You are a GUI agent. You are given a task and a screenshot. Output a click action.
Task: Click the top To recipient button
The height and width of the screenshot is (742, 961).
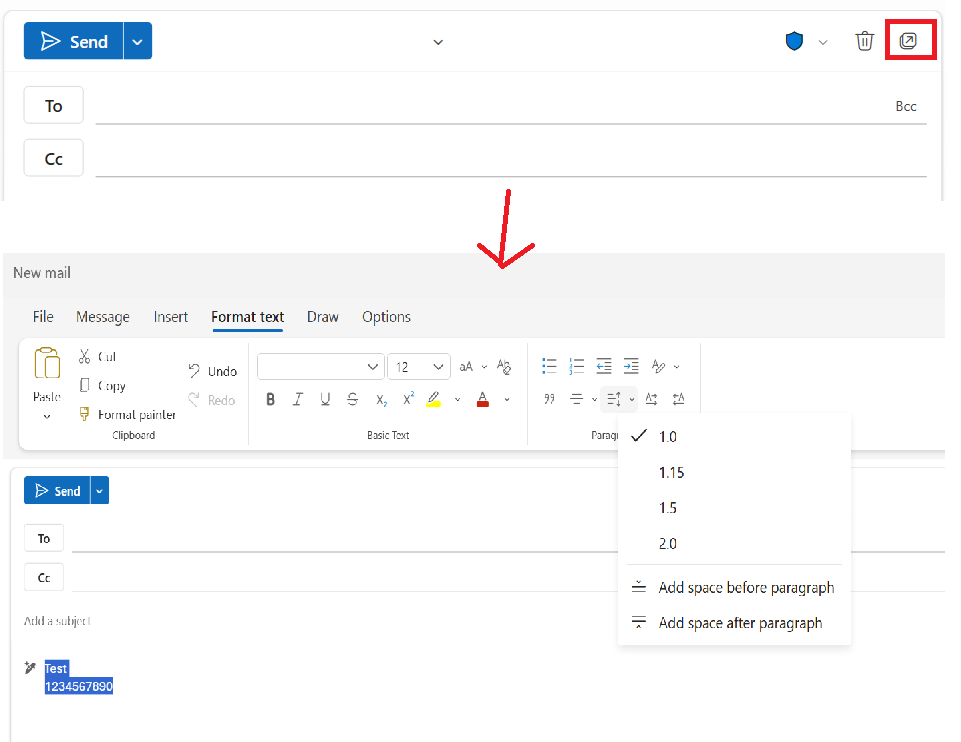click(x=53, y=105)
